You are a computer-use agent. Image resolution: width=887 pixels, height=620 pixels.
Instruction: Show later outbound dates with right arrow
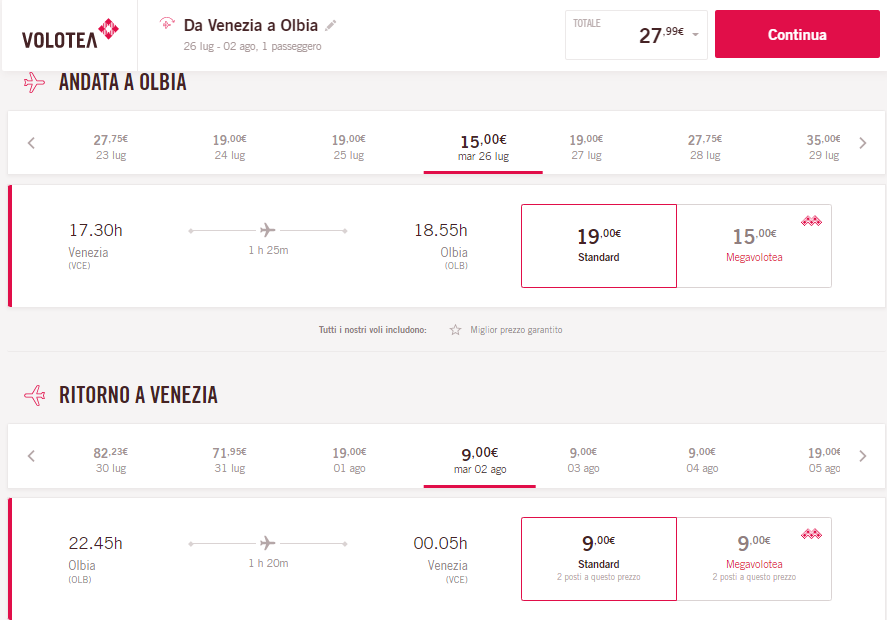tap(863, 143)
